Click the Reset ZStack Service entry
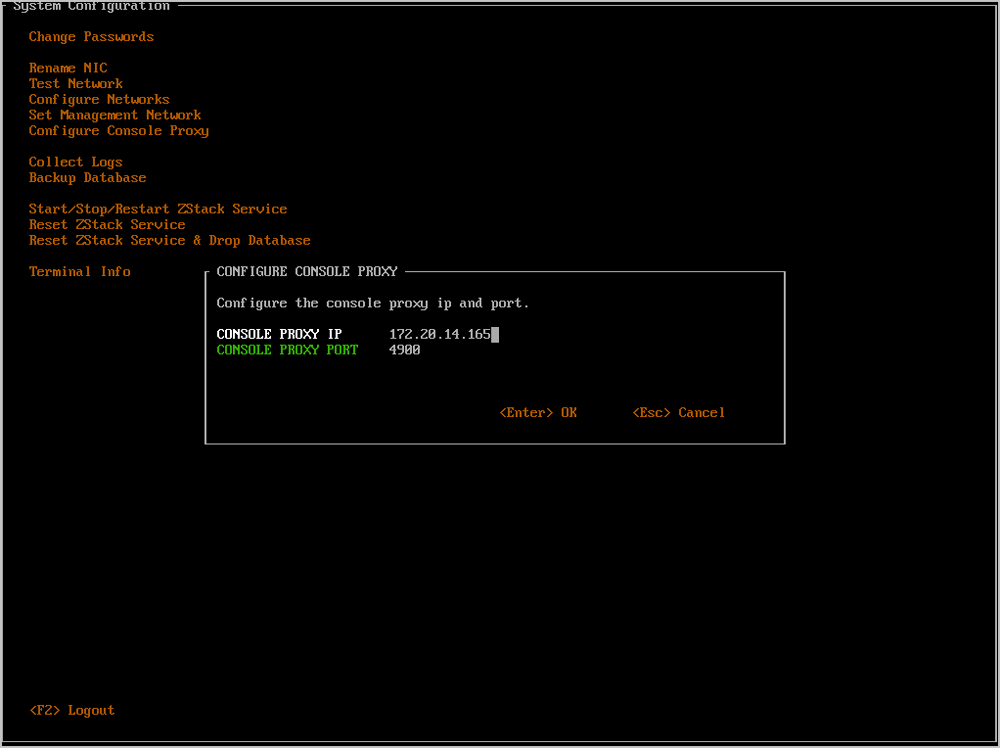This screenshot has height=748, width=1000. coord(107,225)
